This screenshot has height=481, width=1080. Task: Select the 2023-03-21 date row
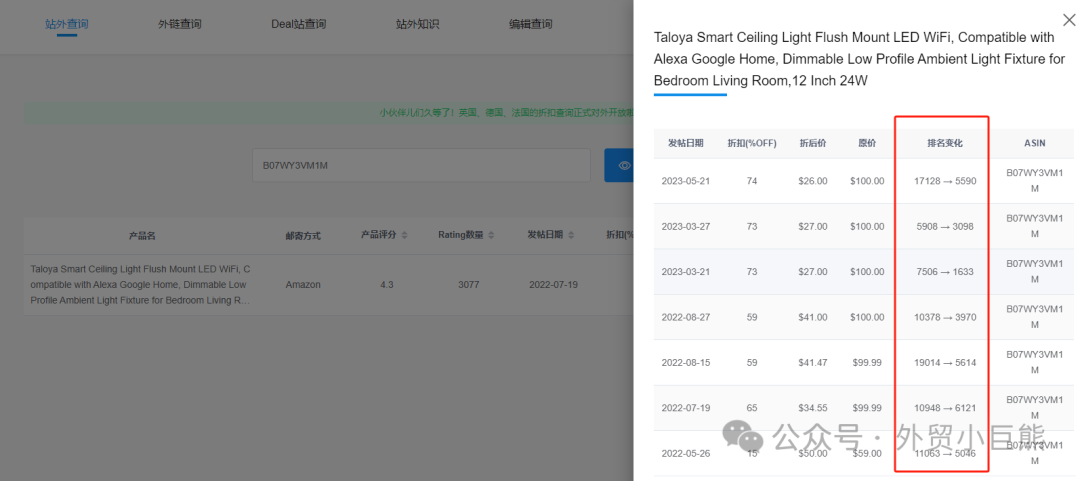coord(685,272)
